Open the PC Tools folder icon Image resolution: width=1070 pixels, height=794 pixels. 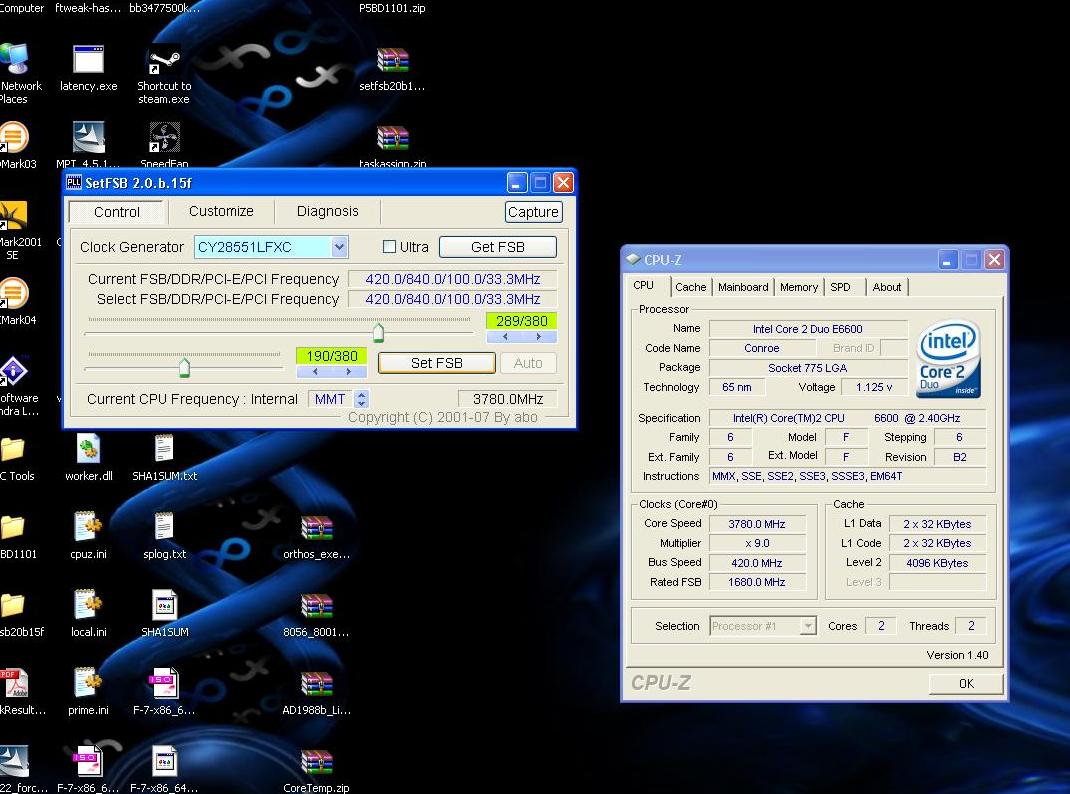pos(12,450)
